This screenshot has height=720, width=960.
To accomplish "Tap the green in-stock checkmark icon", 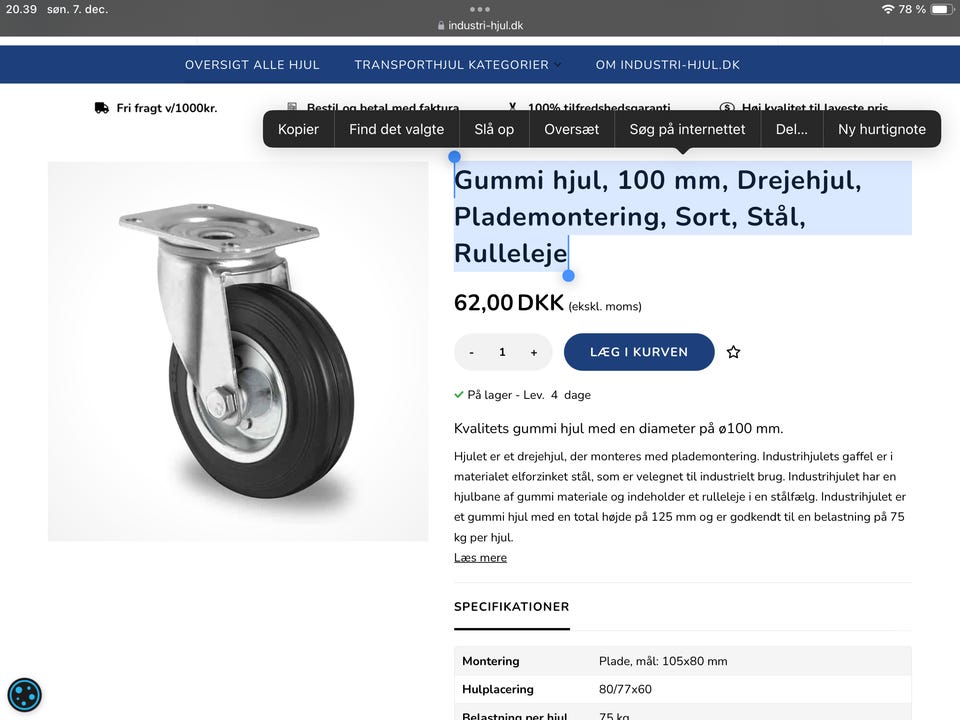I will pos(459,395).
